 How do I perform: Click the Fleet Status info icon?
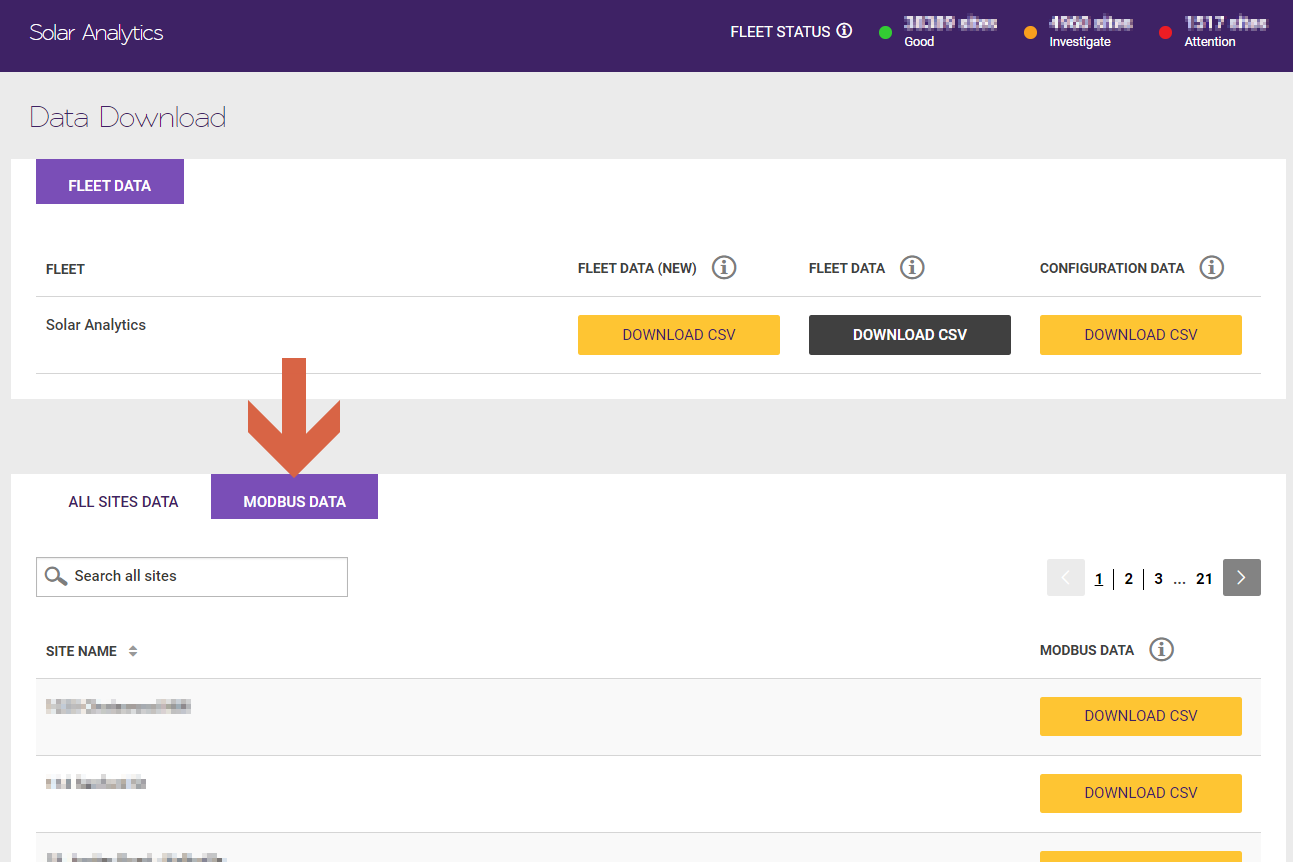(x=844, y=31)
